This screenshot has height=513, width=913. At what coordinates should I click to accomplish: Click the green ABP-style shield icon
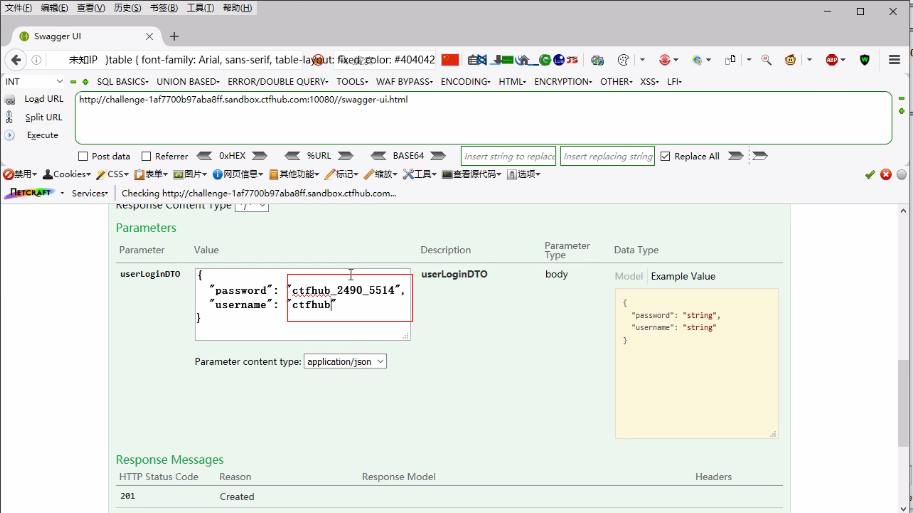[865, 60]
